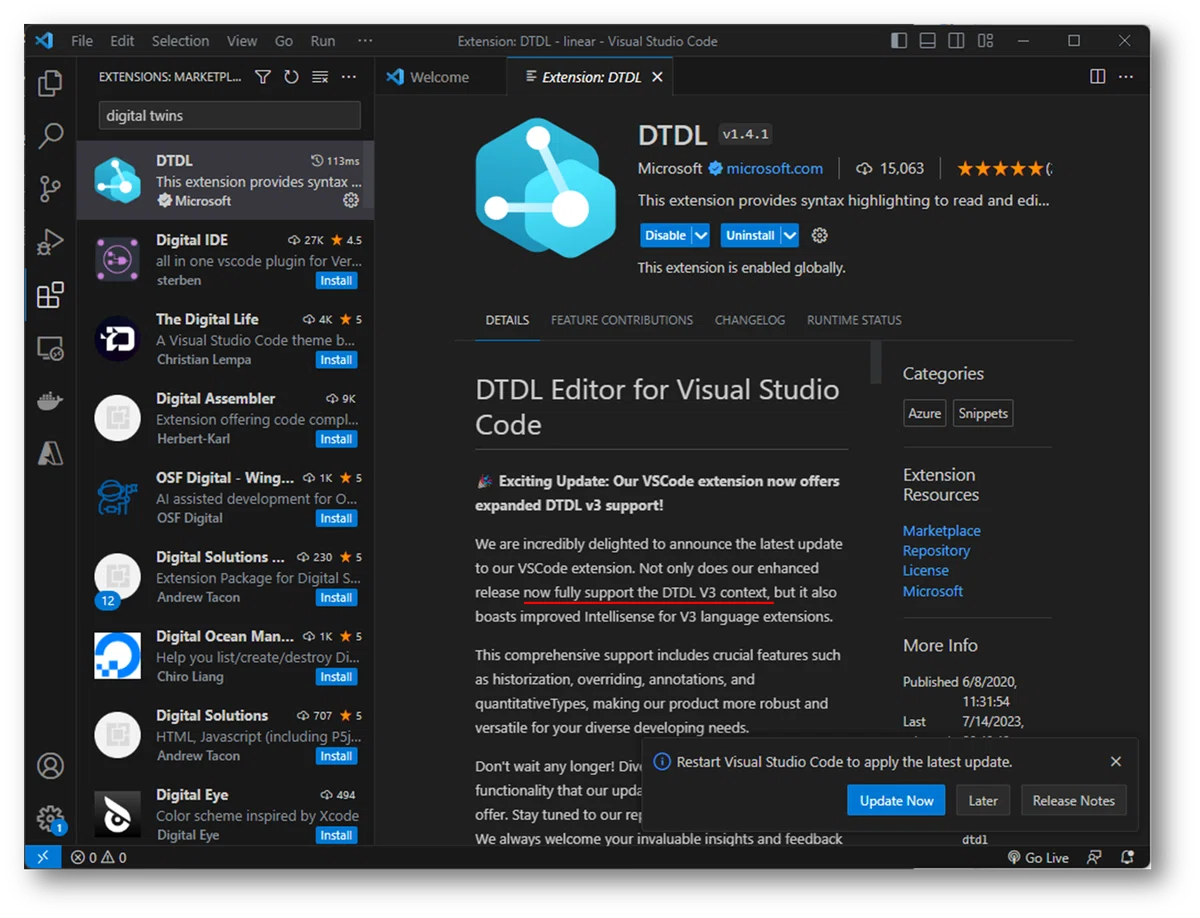Click the remote window status bar icon
Screen dimensions: 1200x918
(x=43, y=857)
